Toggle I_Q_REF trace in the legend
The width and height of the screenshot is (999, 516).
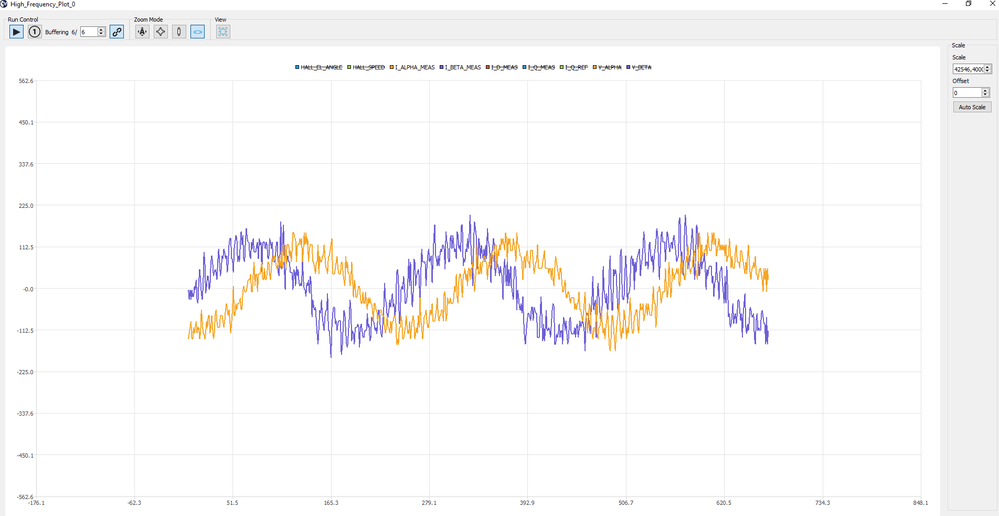click(x=574, y=67)
